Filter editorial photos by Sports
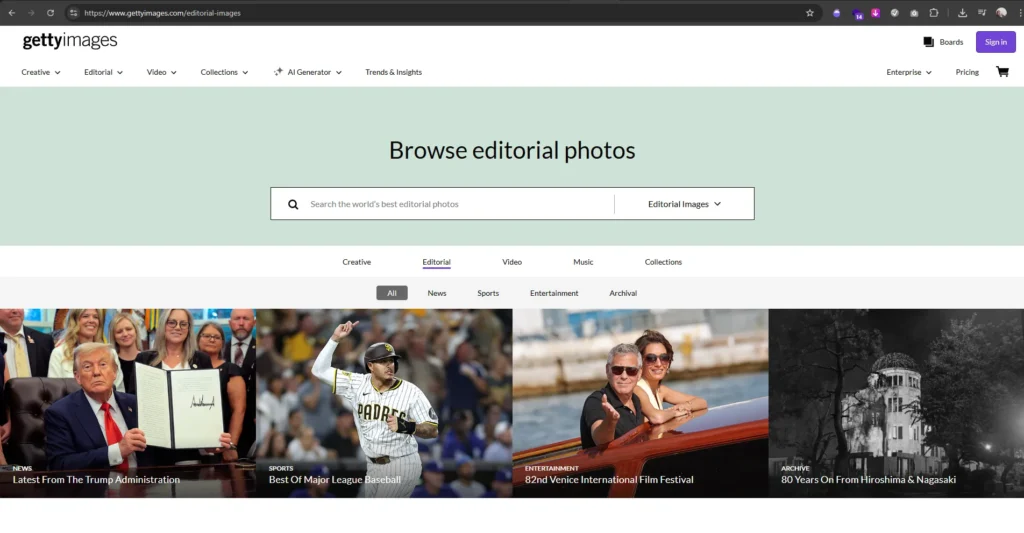 coord(488,293)
